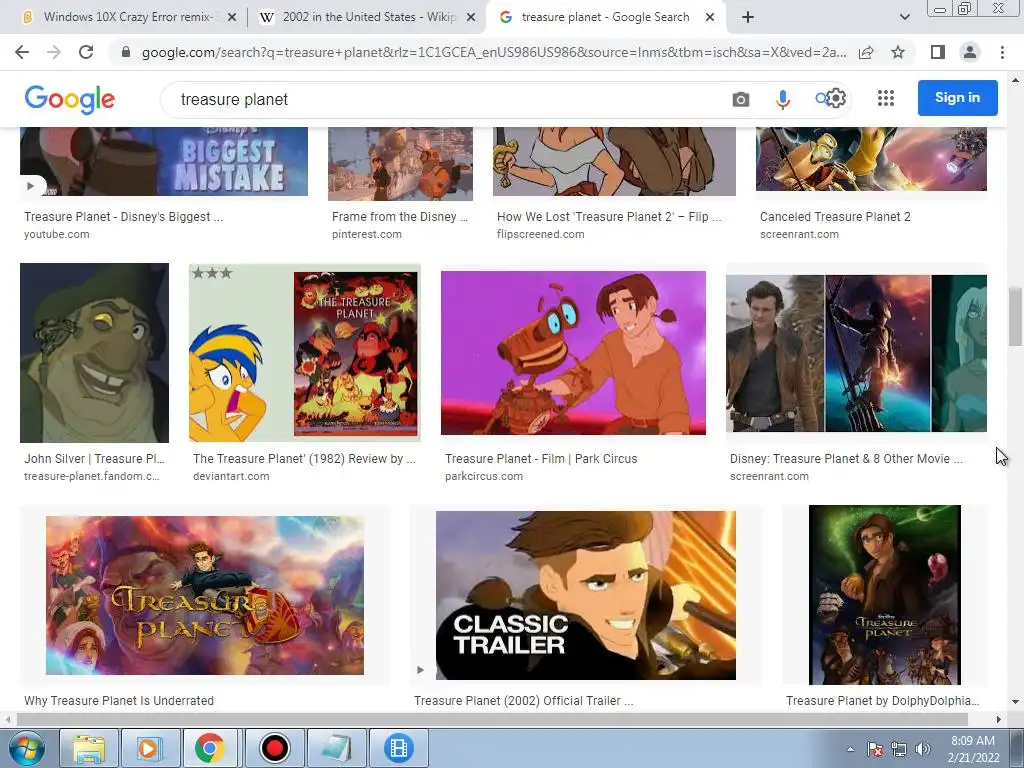Open Action Center flag tray icon
1024x768 pixels.
pyautogui.click(x=875, y=749)
